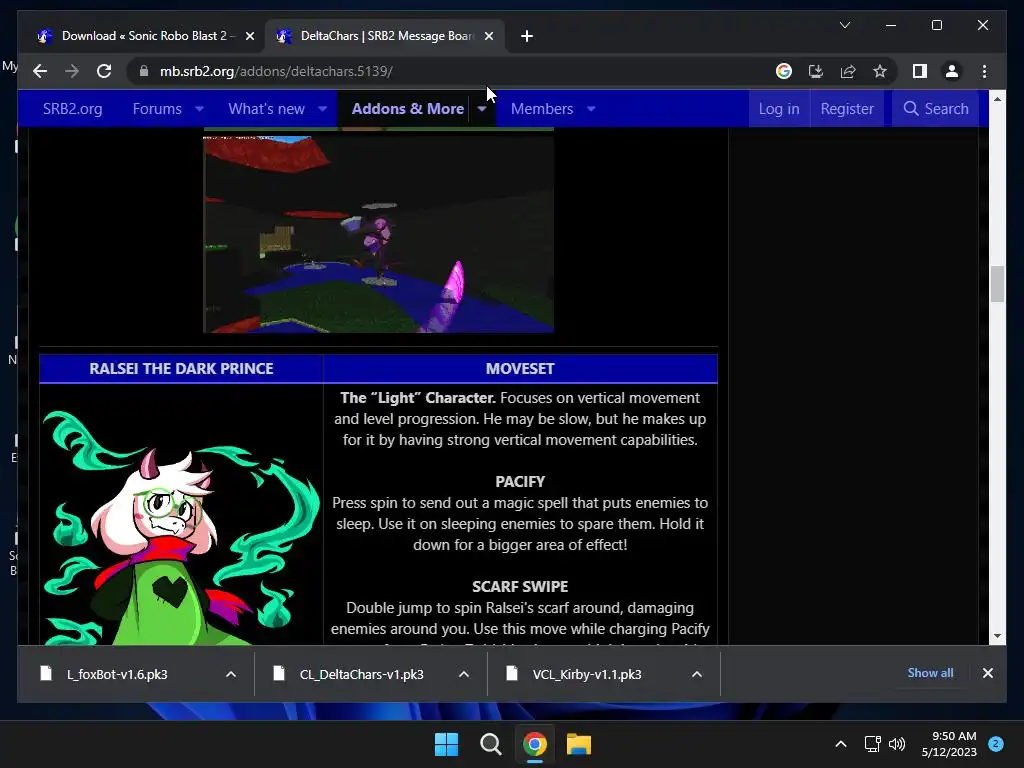Open the notification badge showing 2
The width and height of the screenshot is (1024, 768).
[996, 744]
